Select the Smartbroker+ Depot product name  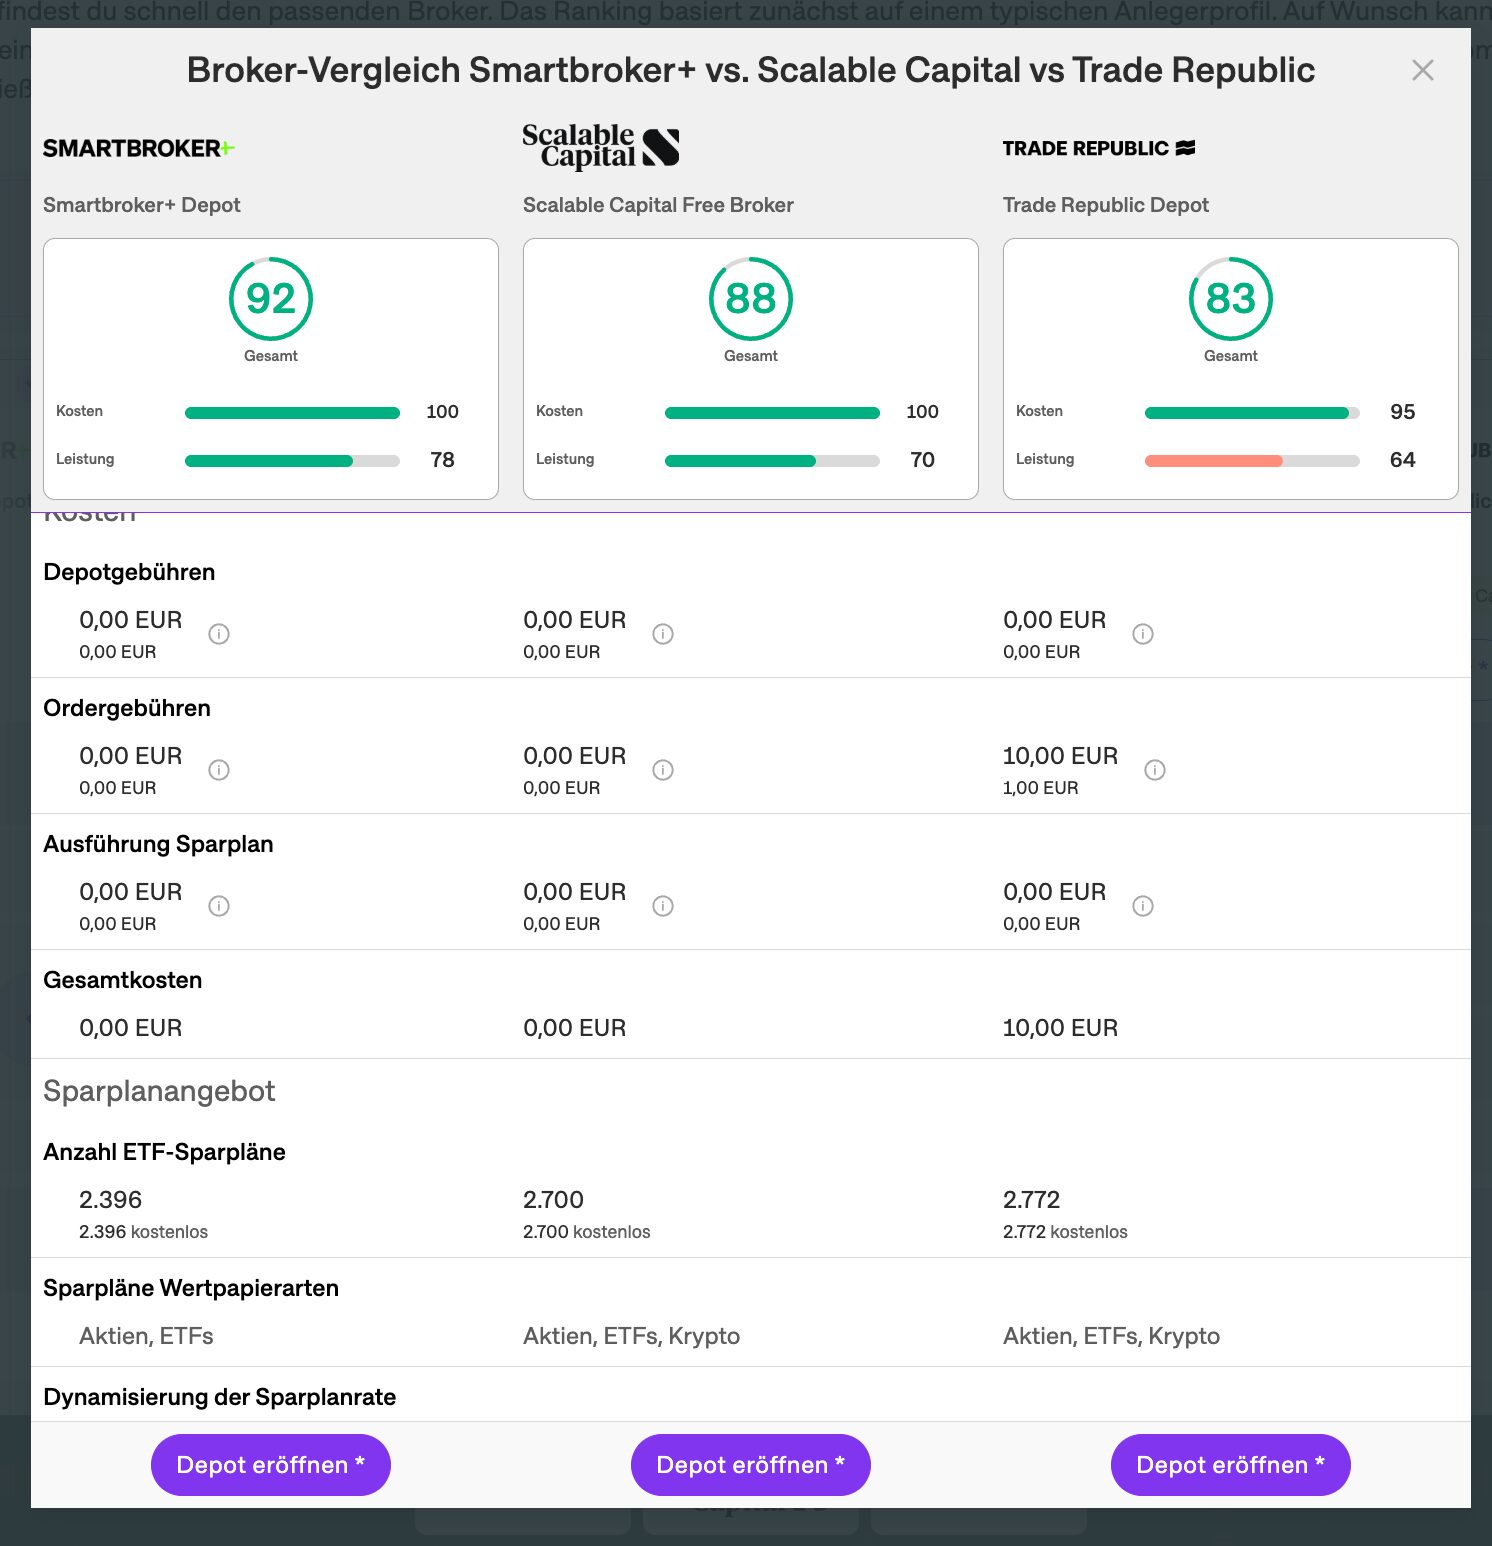click(x=142, y=205)
